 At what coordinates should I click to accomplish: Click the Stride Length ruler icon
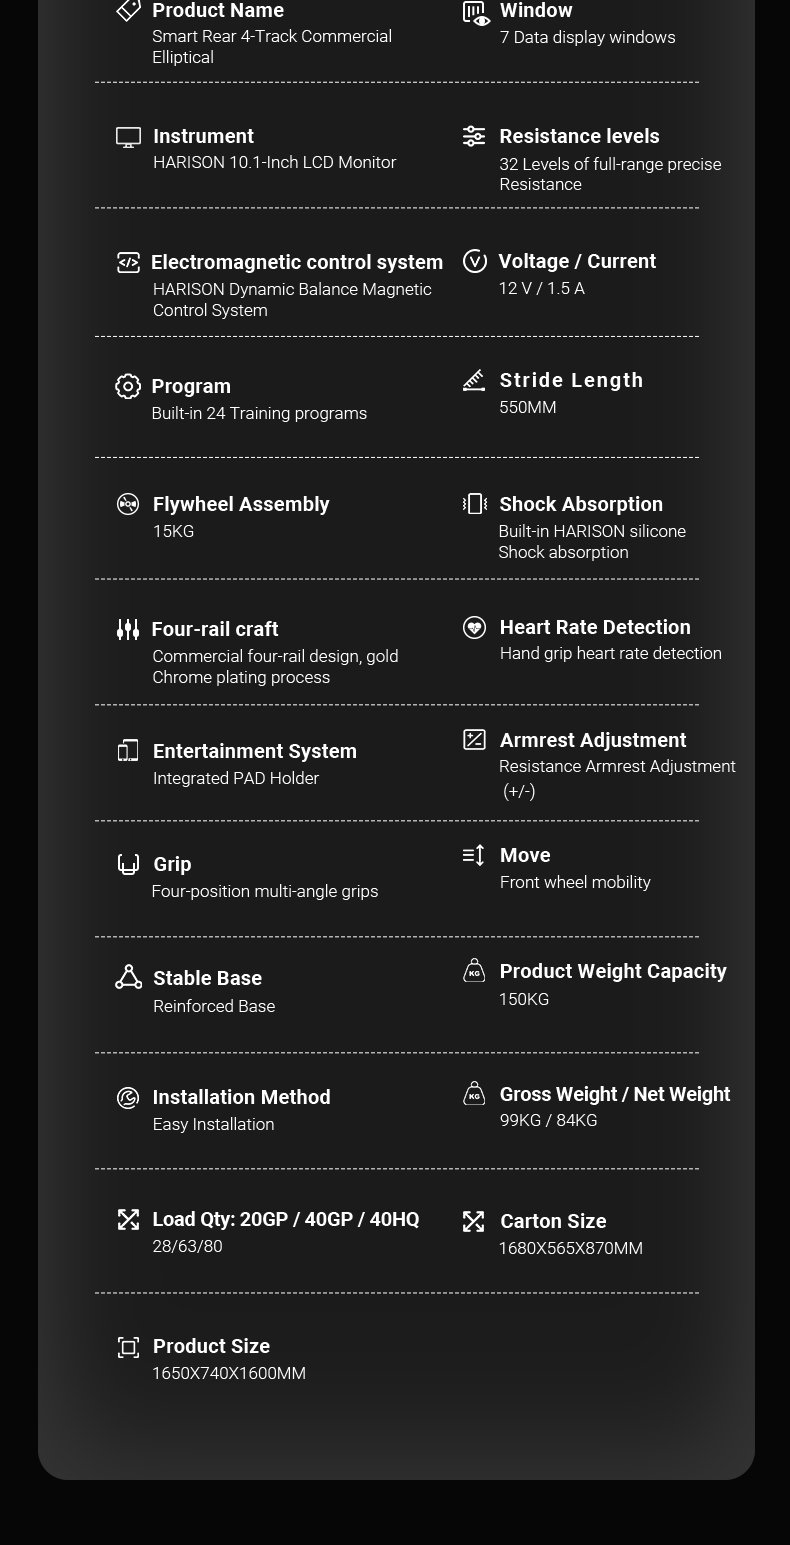click(474, 380)
